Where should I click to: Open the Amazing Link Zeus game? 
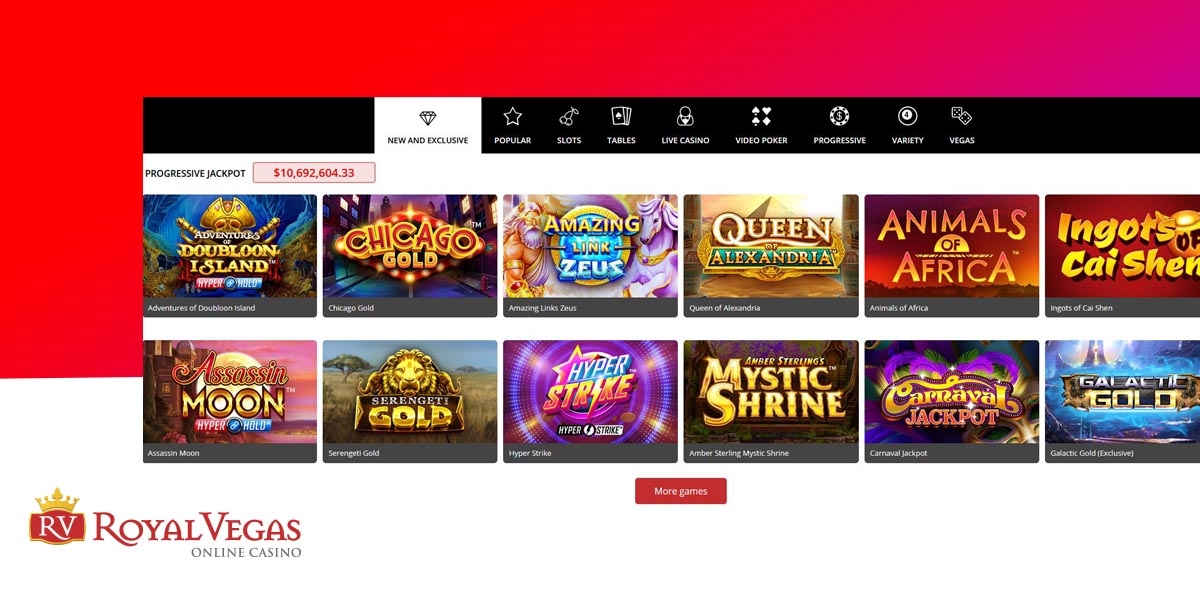590,246
